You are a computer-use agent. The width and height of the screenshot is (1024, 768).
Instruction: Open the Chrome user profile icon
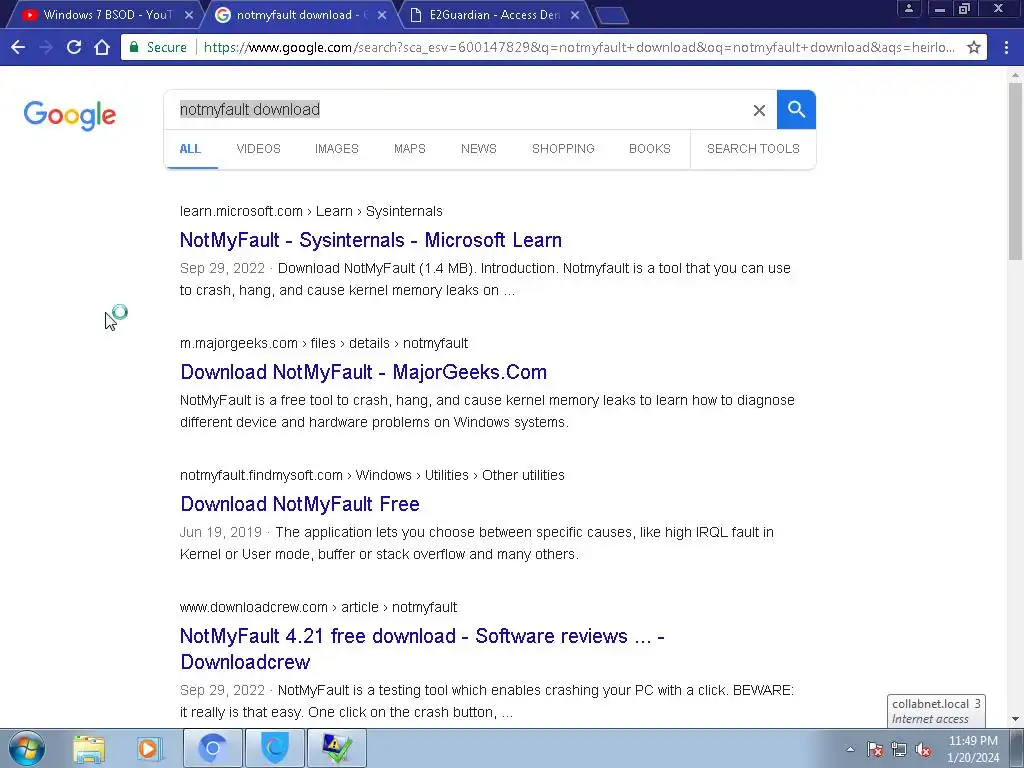point(908,8)
